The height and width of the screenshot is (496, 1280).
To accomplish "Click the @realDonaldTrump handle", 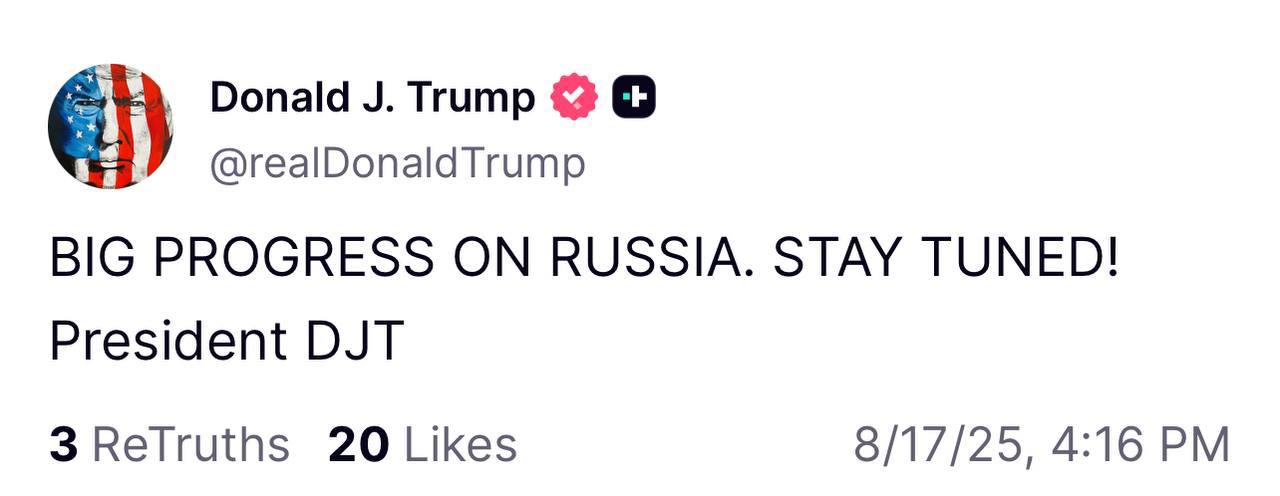I will [397, 163].
